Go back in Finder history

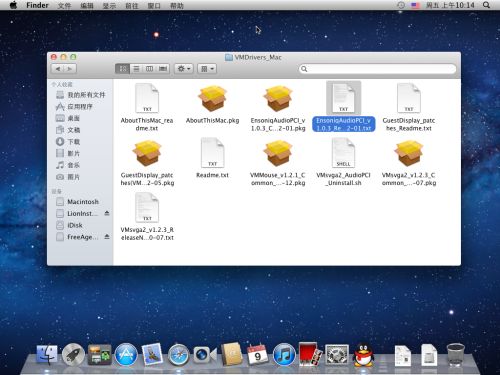coord(58,69)
